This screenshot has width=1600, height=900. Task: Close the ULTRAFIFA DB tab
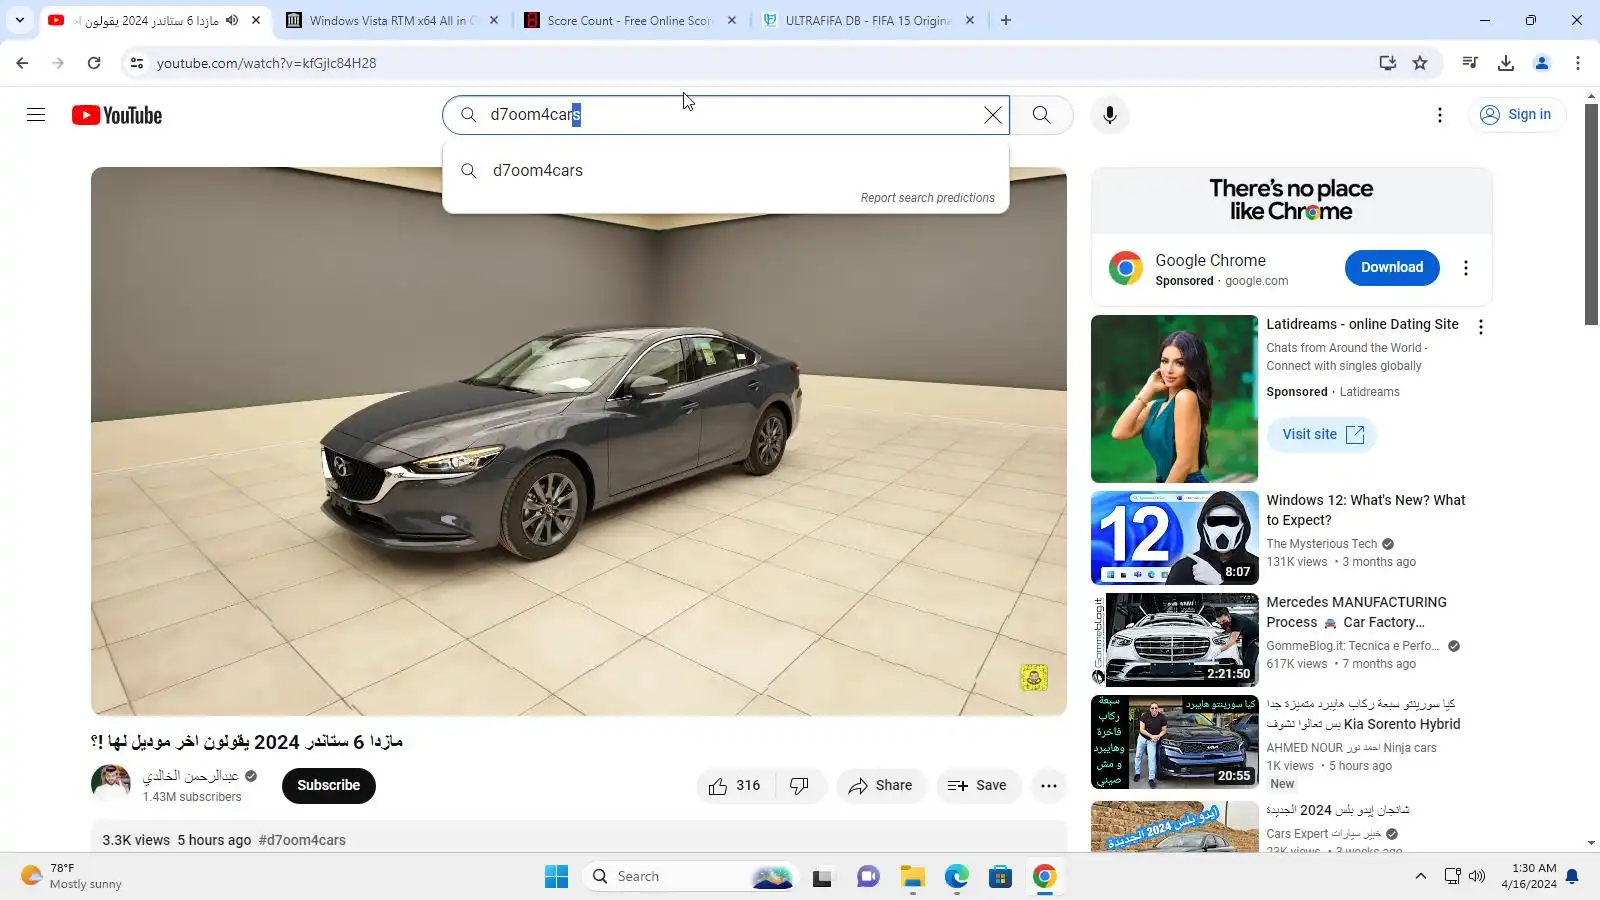tap(970, 20)
